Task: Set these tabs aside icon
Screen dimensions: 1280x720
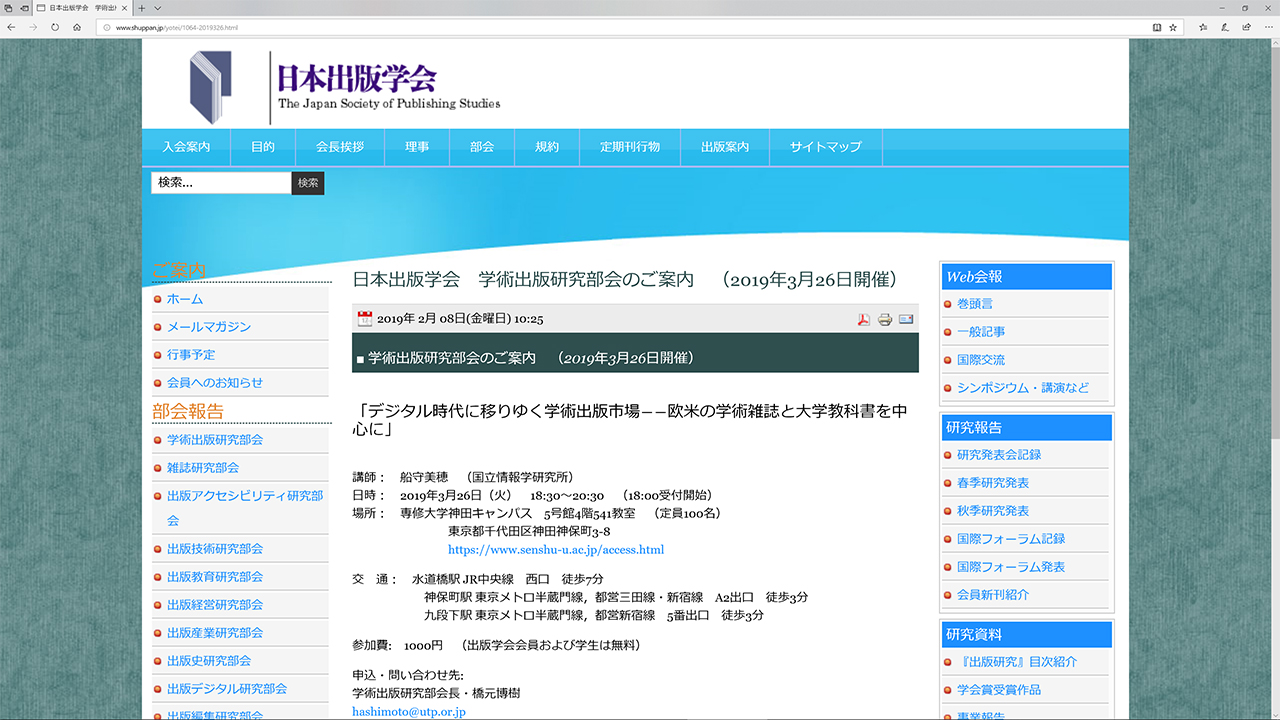Action: pyautogui.click(x=26, y=8)
